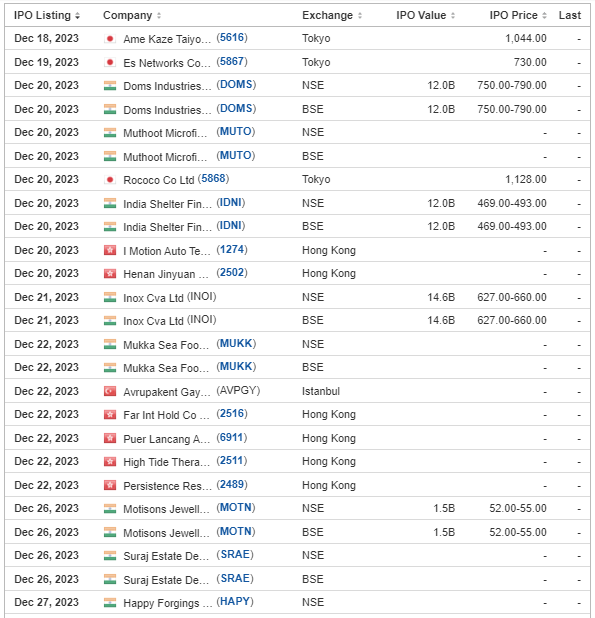595x618 pixels.
Task: Sort by Exchange column arrows
Action: click(360, 16)
